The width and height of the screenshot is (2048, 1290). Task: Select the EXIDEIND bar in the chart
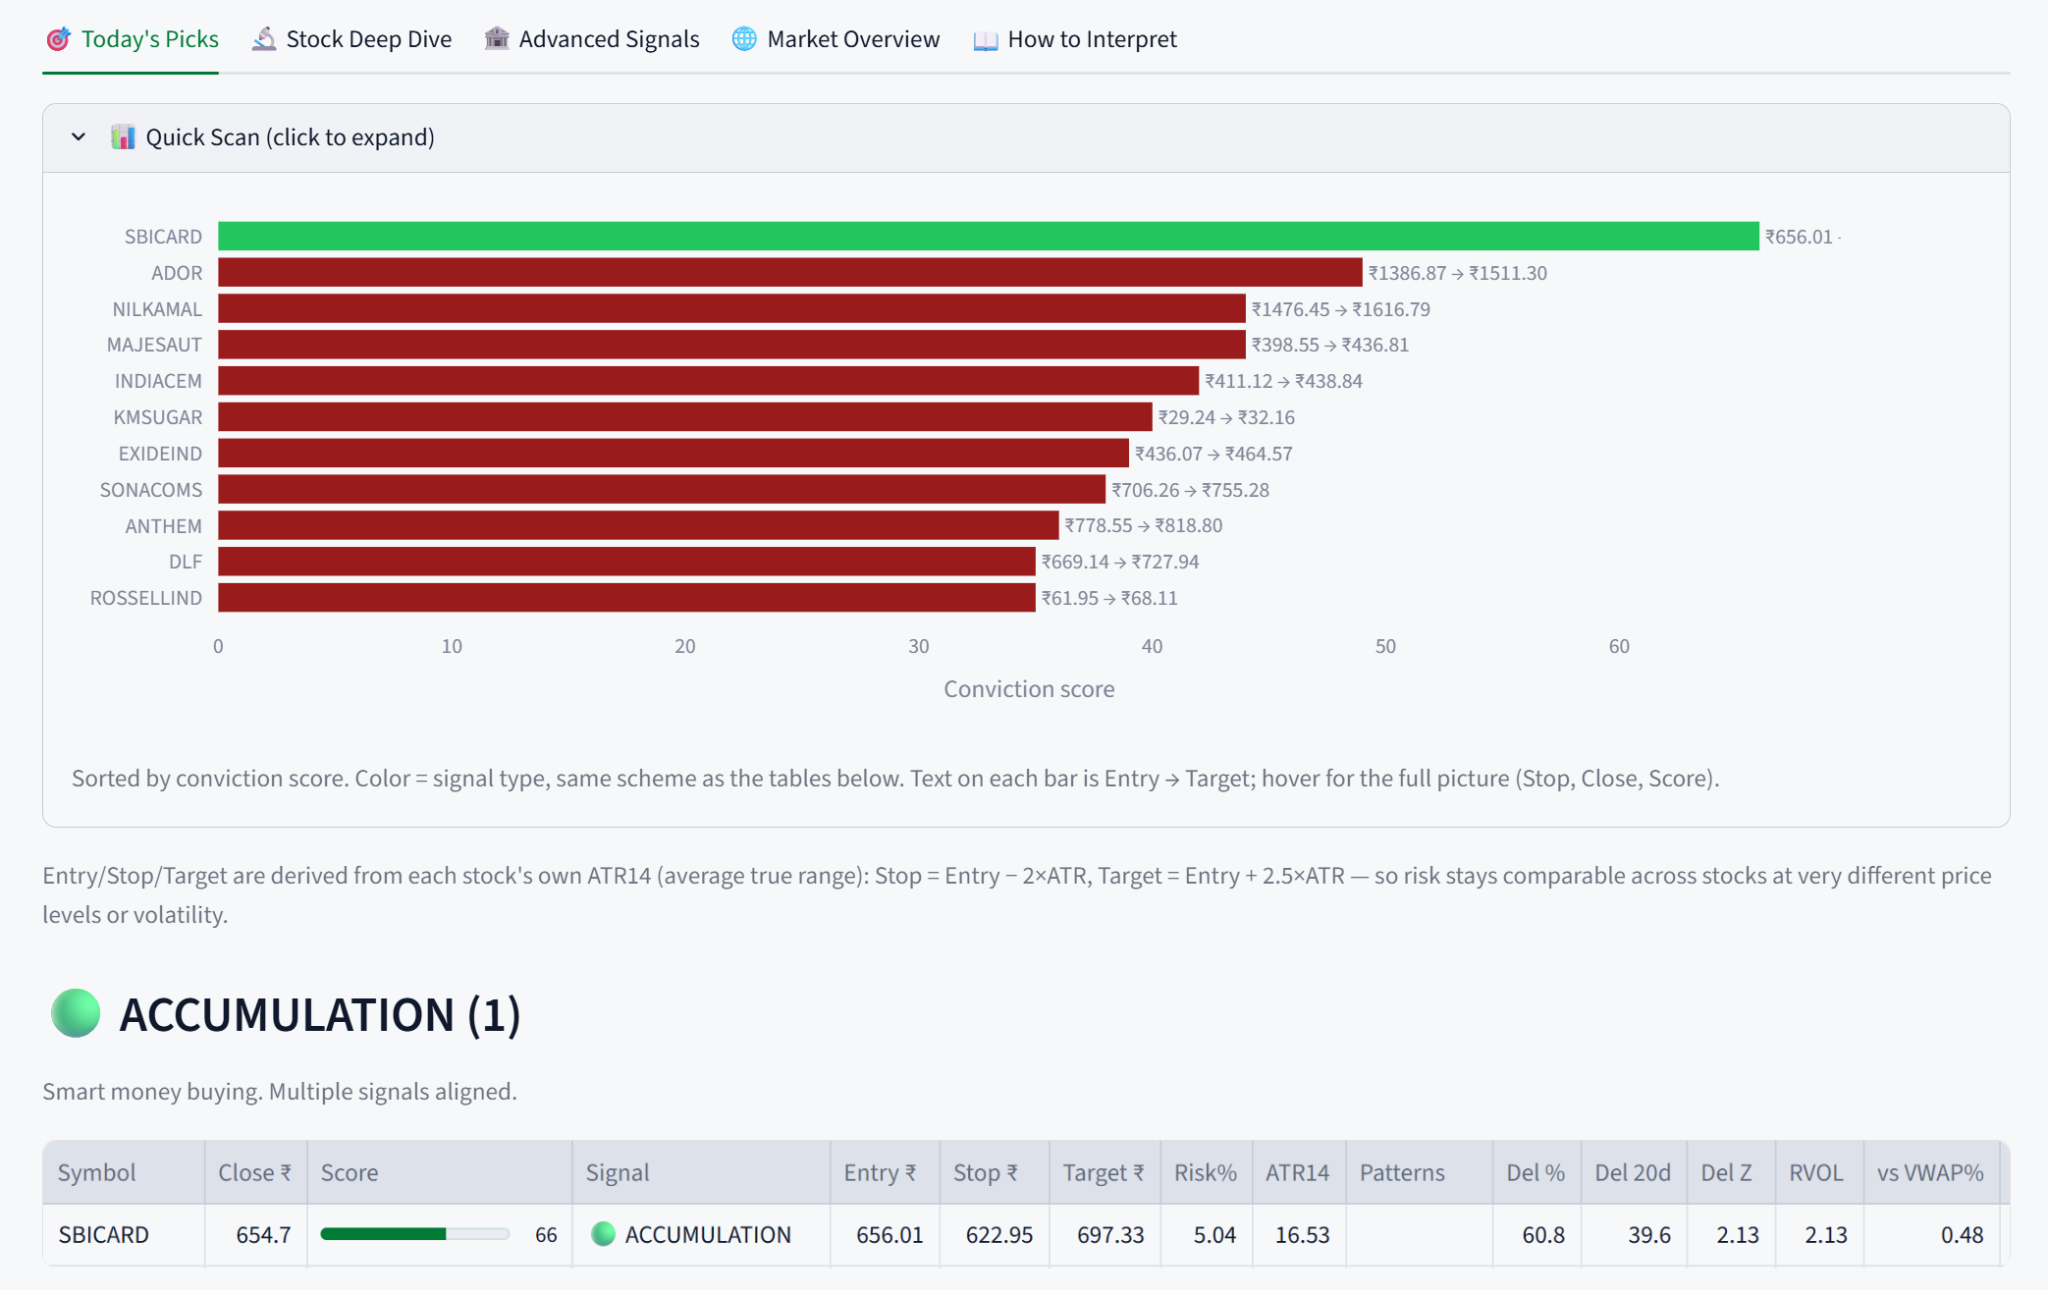click(x=673, y=453)
